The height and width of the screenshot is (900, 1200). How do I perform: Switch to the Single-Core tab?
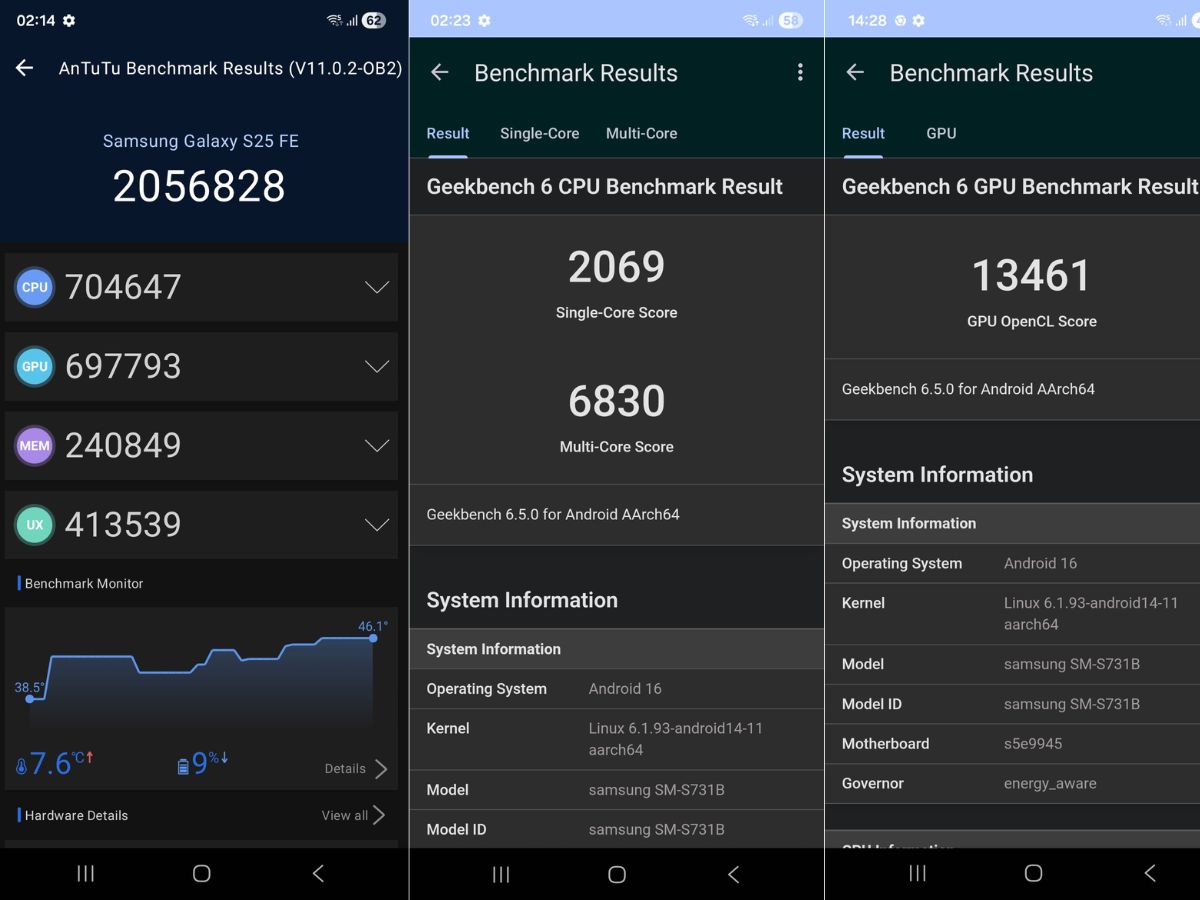539,133
